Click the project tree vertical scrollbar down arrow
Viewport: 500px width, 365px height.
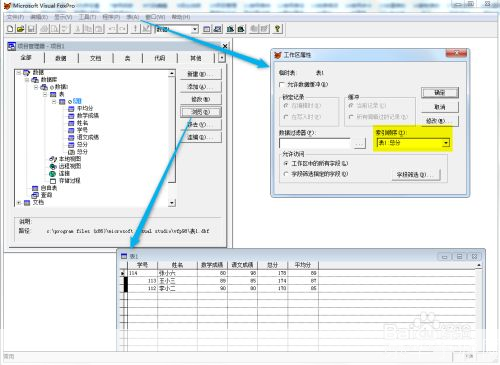point(172,203)
